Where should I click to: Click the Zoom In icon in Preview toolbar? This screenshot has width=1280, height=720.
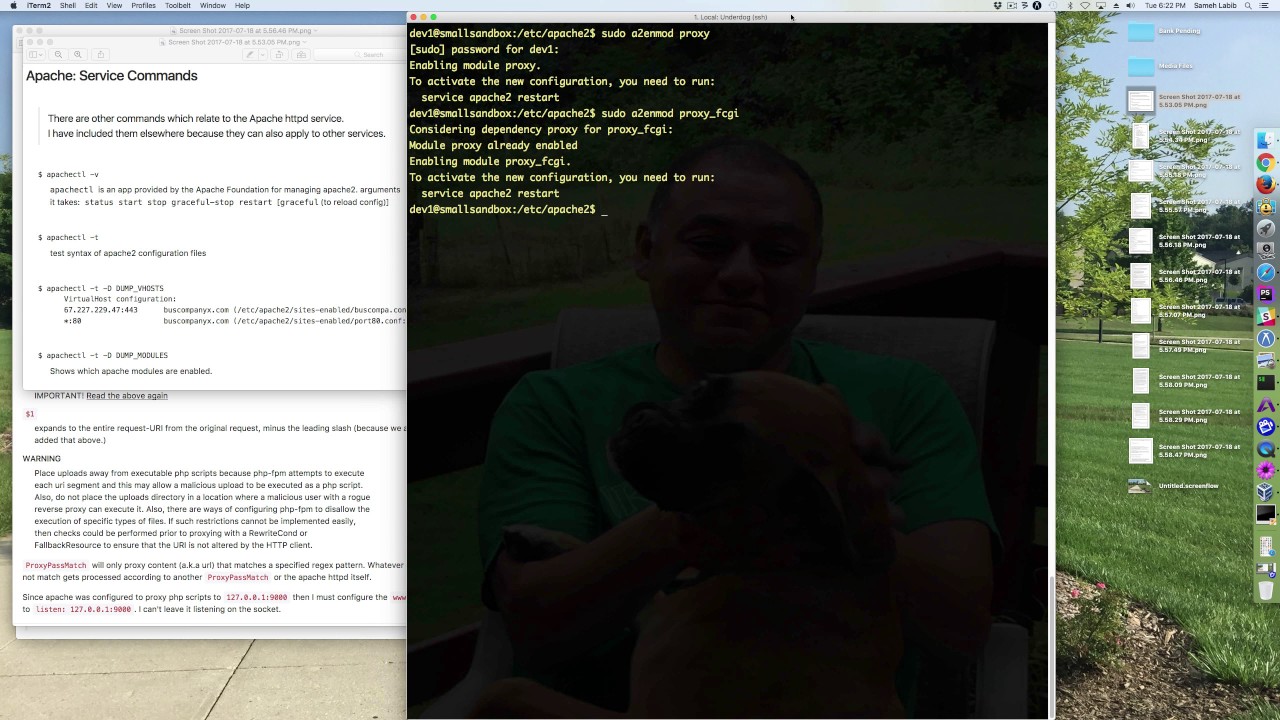tap(77, 54)
